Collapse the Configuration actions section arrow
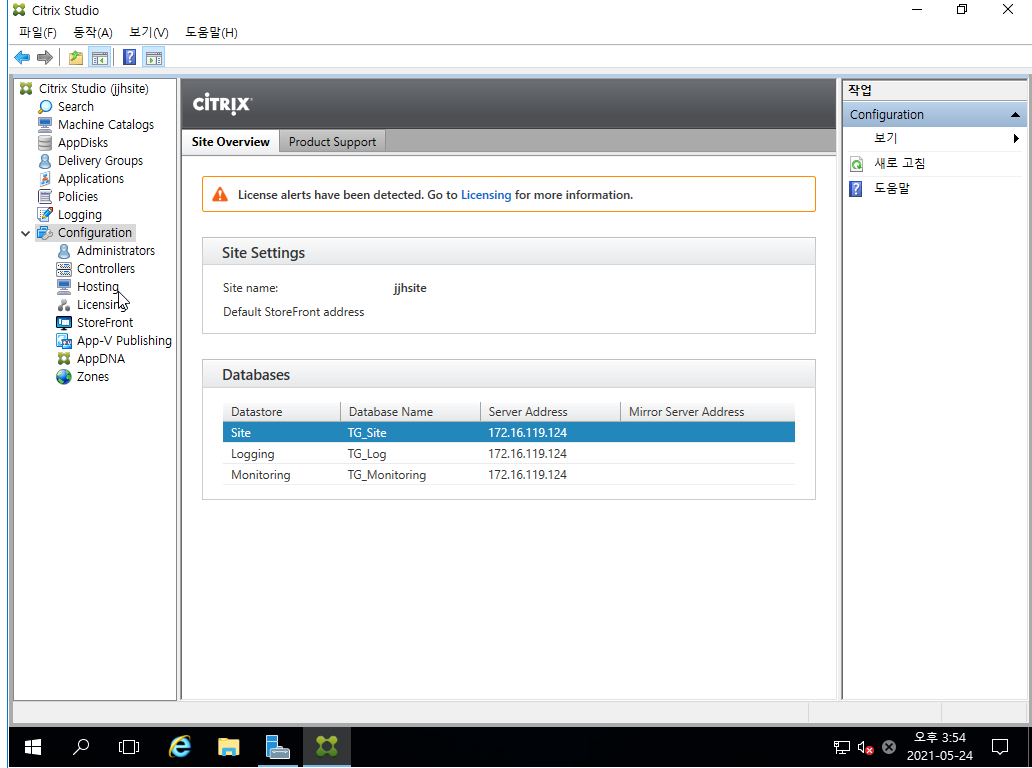Image resolution: width=1032 pixels, height=768 pixels. [x=1015, y=115]
